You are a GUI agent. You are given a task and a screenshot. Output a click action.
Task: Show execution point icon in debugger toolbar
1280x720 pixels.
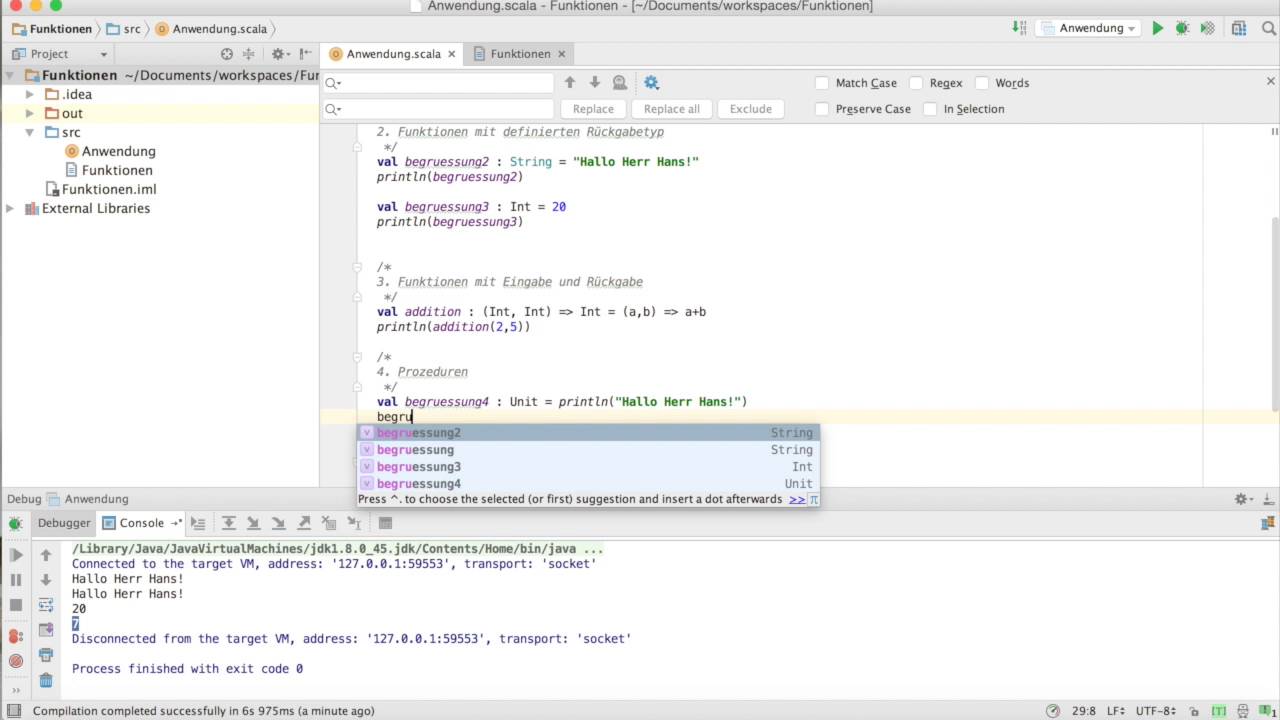pos(198,523)
